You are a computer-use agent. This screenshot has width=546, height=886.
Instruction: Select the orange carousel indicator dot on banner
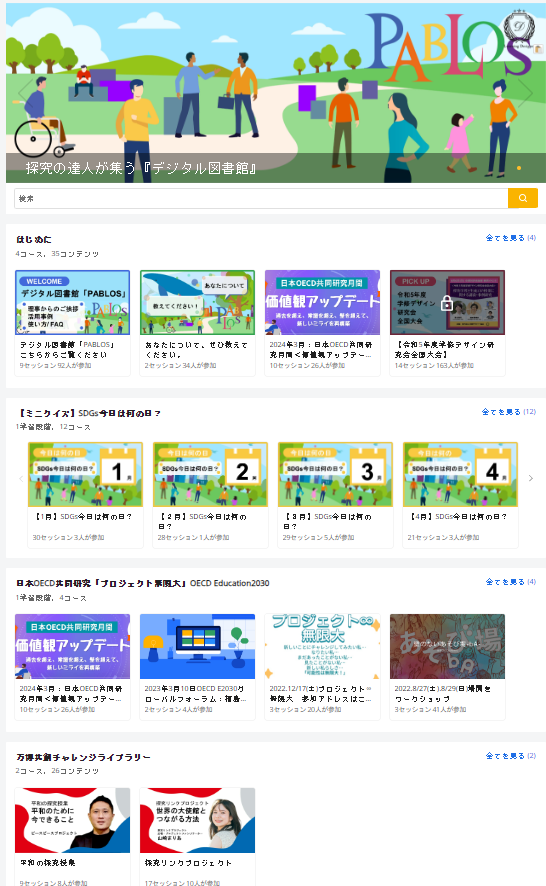tap(519, 168)
